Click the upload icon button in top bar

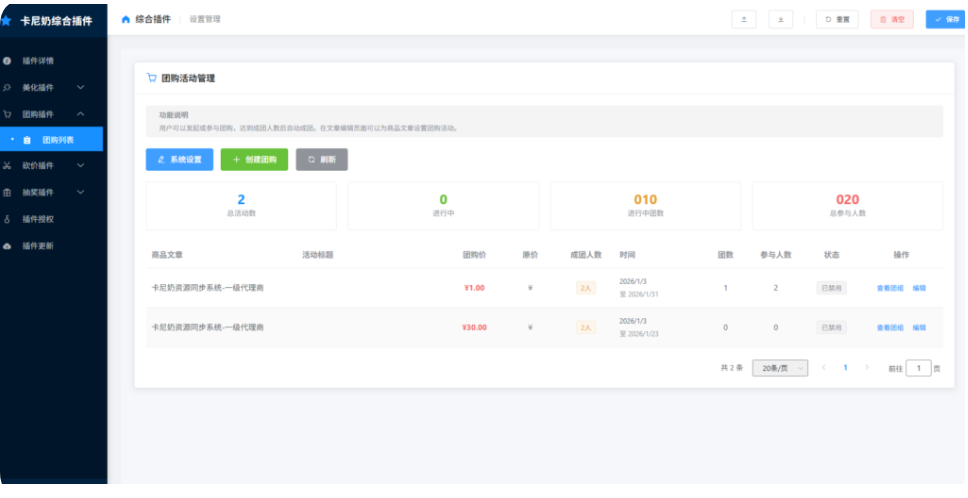(x=744, y=19)
